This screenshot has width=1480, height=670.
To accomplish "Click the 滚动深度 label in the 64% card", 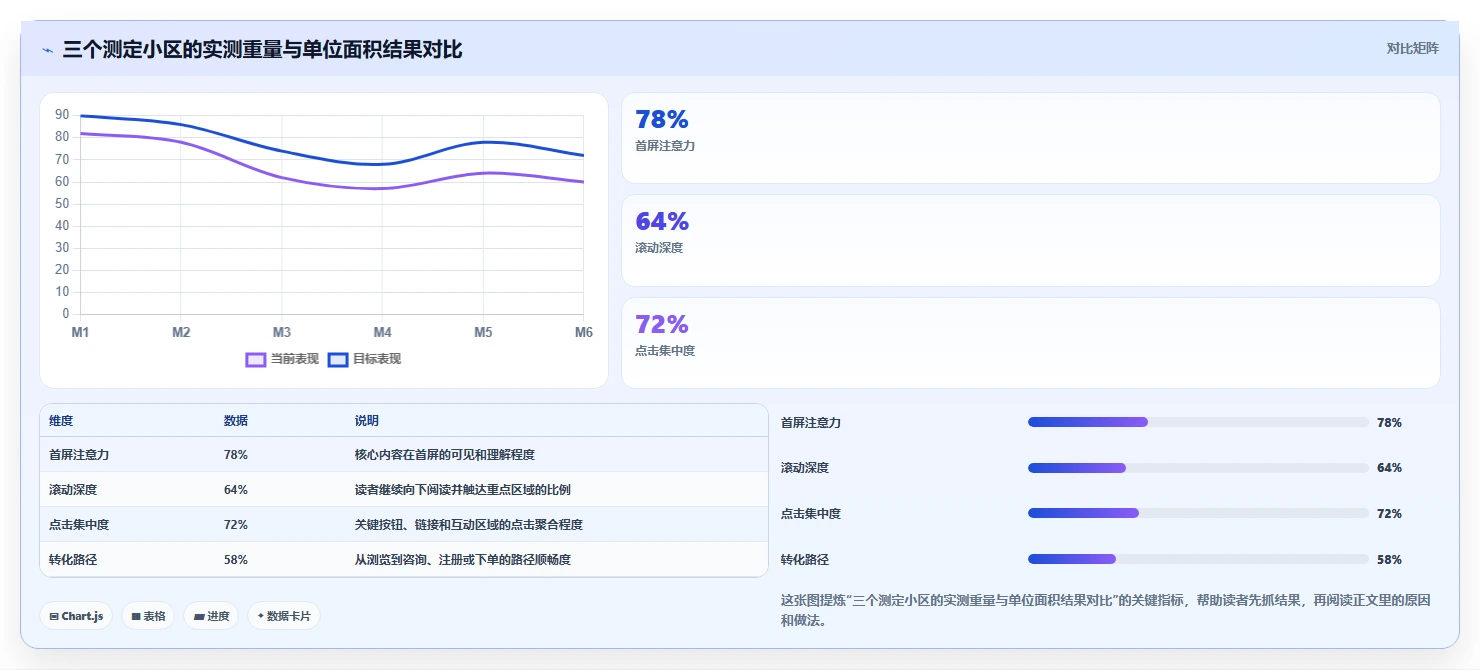I will (x=659, y=248).
